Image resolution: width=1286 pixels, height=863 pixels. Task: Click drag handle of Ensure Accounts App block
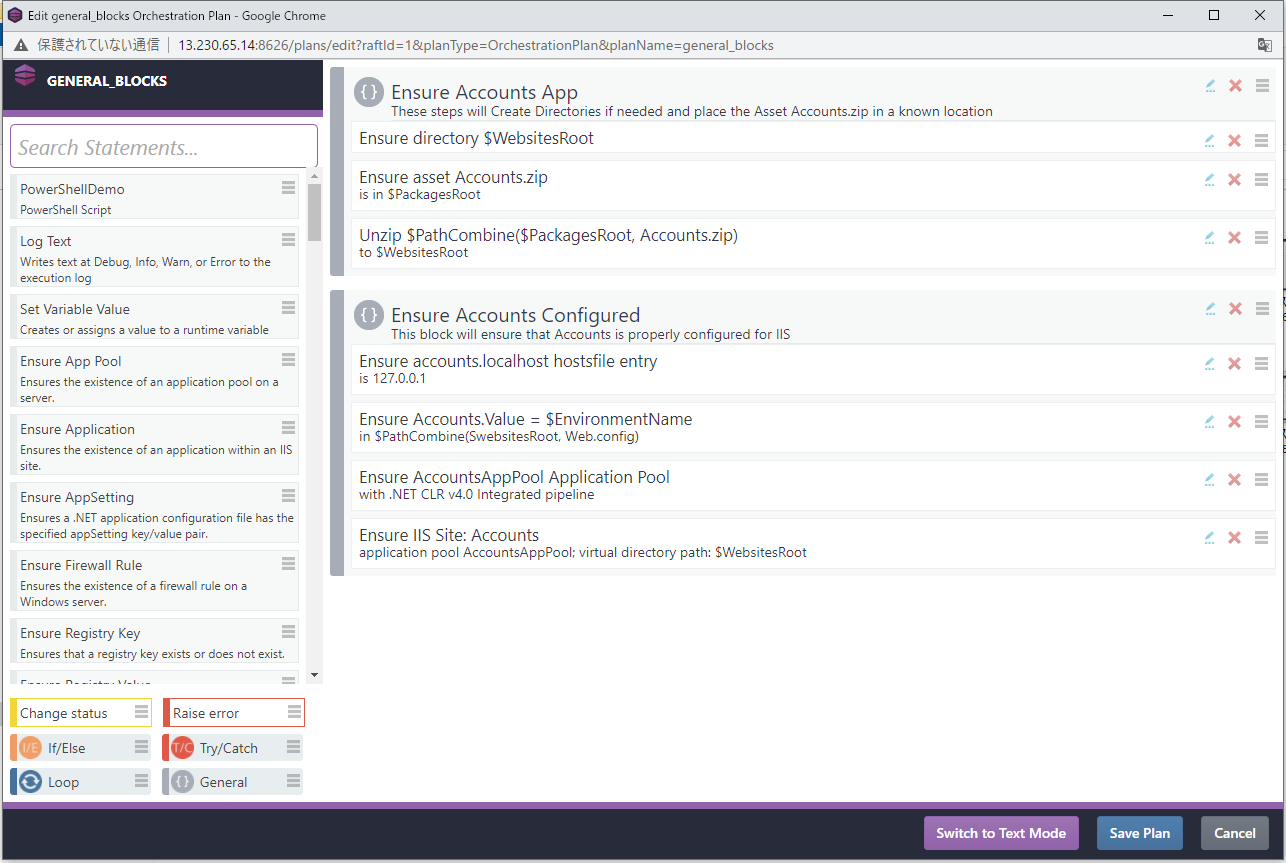click(1262, 86)
